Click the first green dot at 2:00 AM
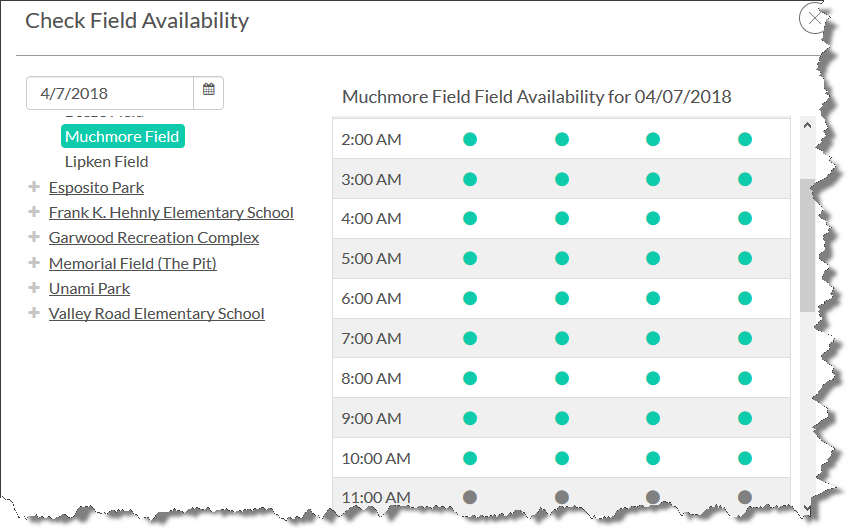Image resolution: width=849 pixels, height=530 pixels. 470,139
